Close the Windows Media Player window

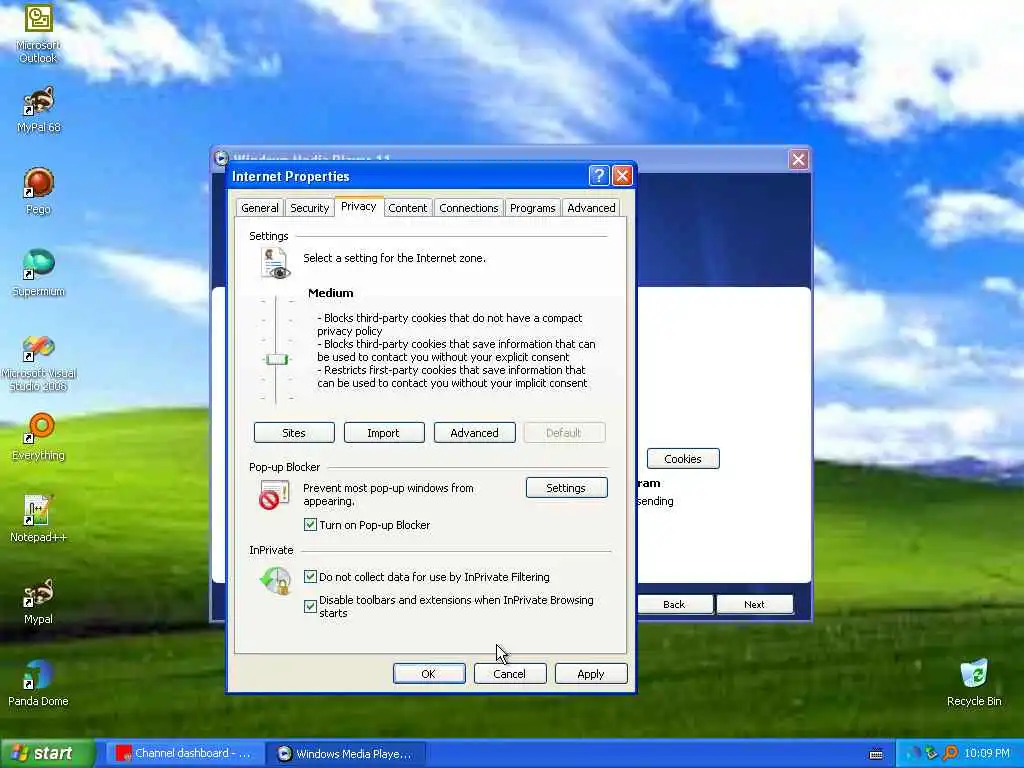pos(798,159)
